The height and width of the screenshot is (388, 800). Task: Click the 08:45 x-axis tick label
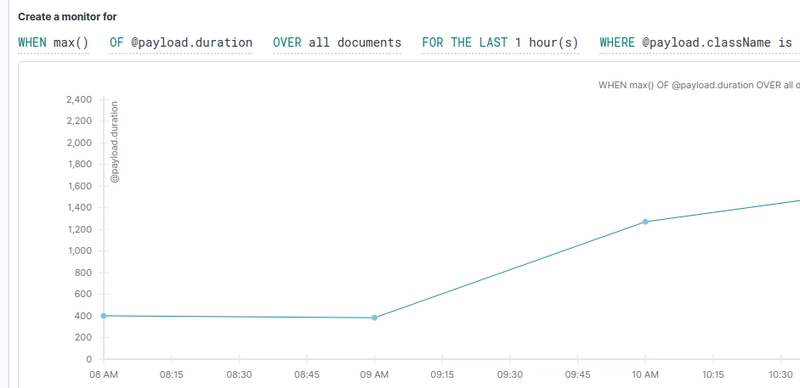click(307, 375)
